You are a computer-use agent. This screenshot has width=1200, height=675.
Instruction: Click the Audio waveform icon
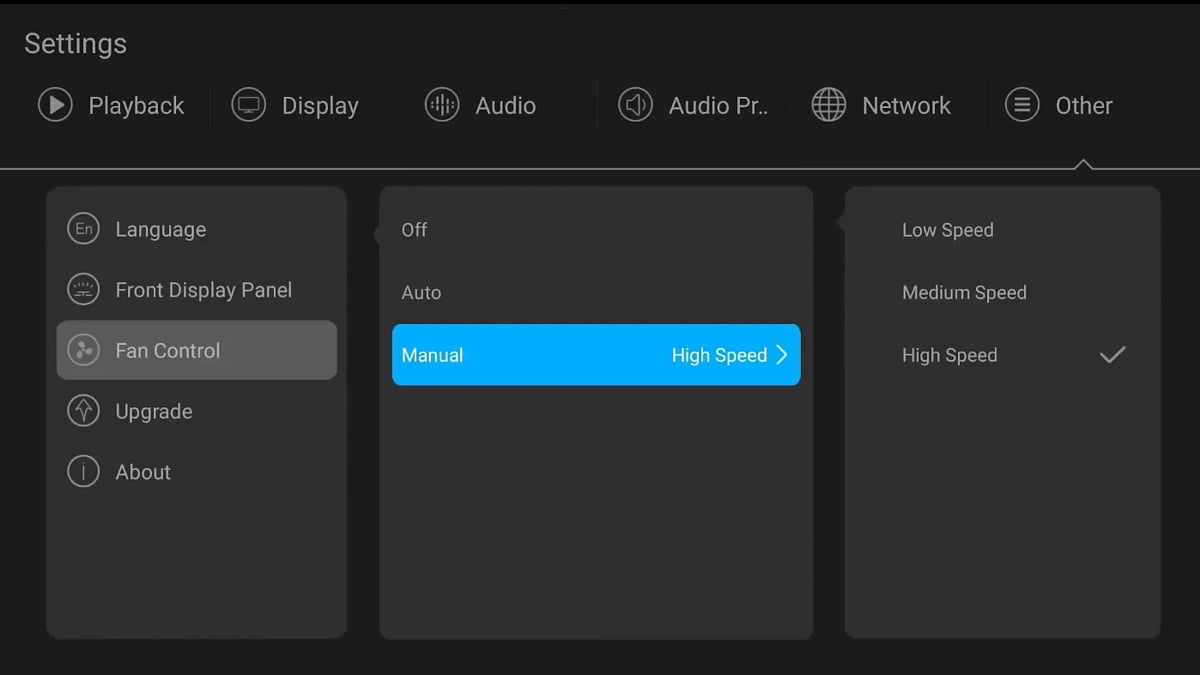tap(442, 105)
